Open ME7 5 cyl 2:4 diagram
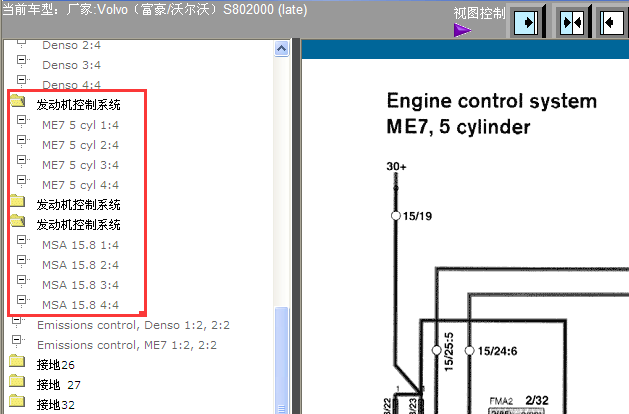 pyautogui.click(x=80, y=145)
